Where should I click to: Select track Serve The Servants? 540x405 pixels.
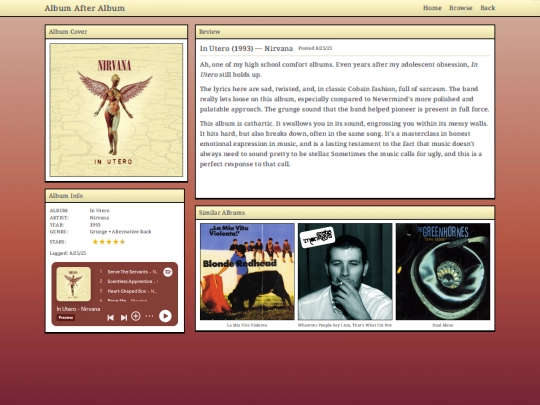click(128, 272)
